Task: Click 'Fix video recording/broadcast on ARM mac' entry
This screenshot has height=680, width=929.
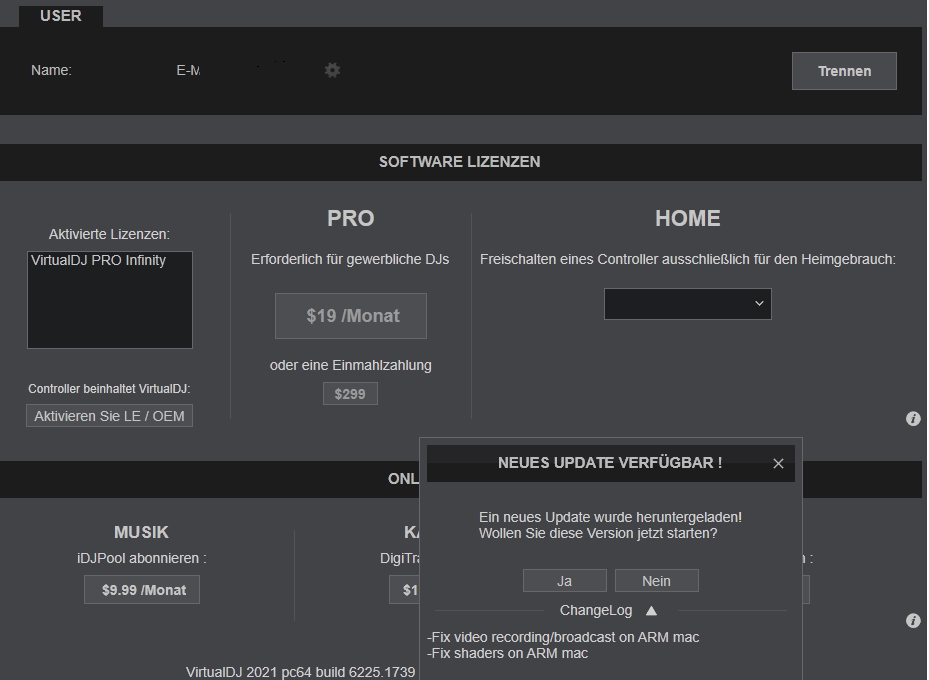Action: click(563, 637)
